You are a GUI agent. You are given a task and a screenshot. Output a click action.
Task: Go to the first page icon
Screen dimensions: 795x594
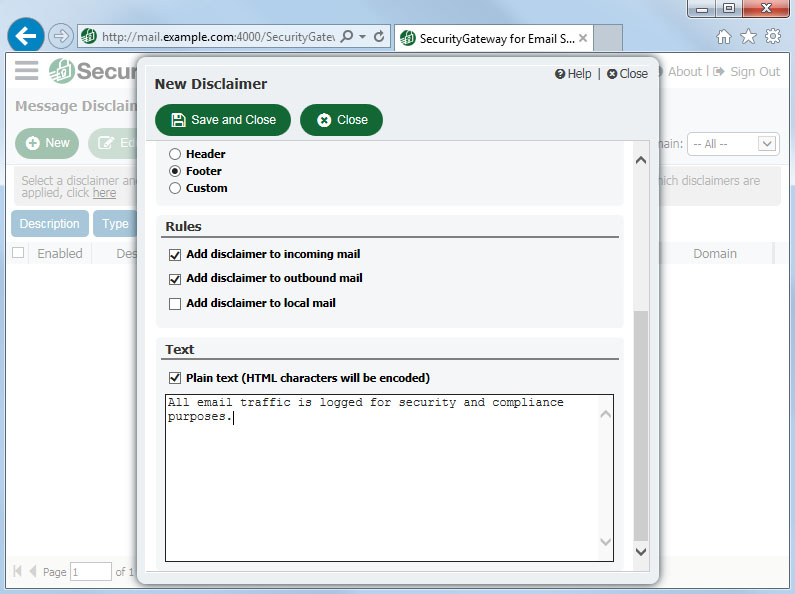click(17, 571)
